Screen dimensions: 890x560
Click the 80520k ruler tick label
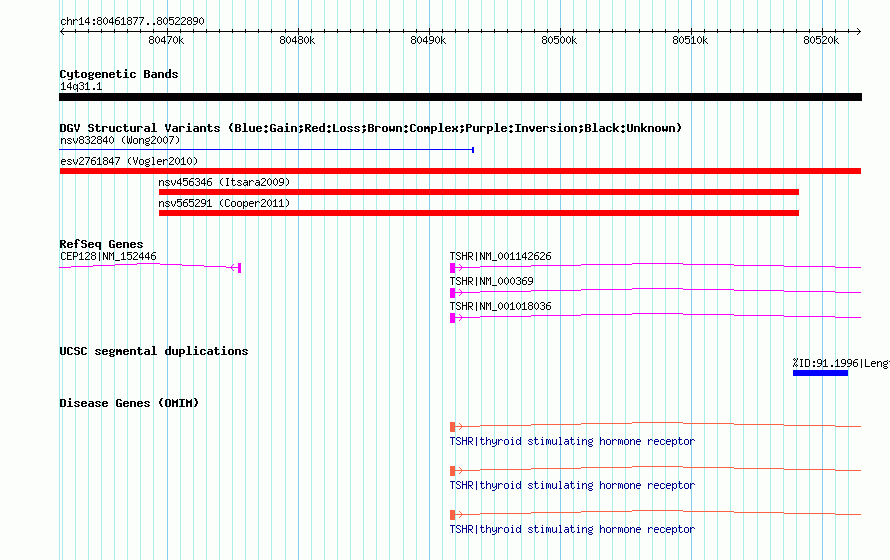pos(821,40)
